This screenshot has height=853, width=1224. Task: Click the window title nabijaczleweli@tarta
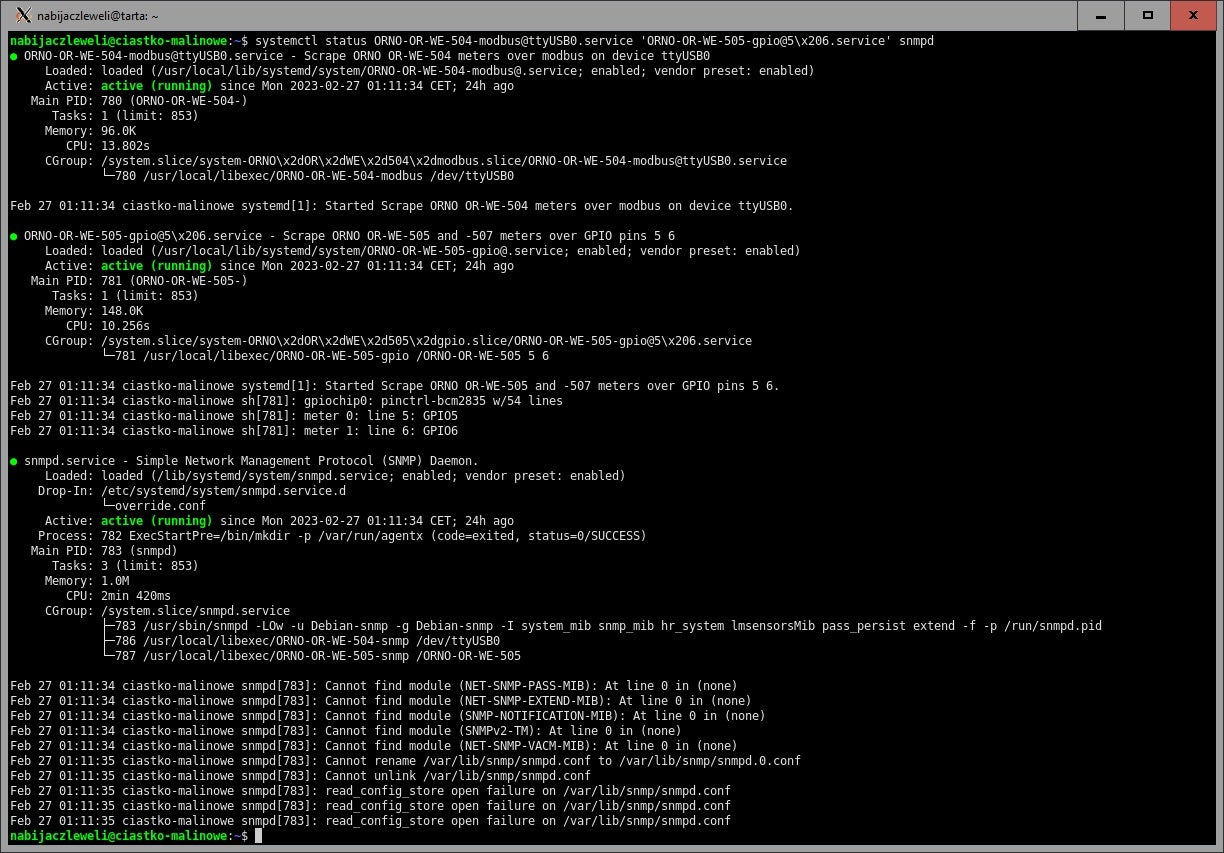tap(98, 17)
